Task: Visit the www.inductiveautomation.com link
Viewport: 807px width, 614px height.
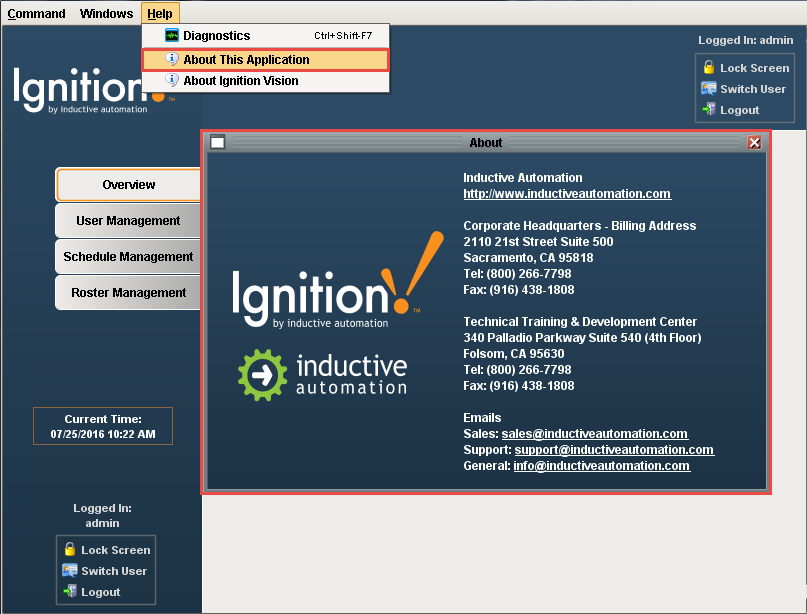Action: pyautogui.click(x=567, y=194)
